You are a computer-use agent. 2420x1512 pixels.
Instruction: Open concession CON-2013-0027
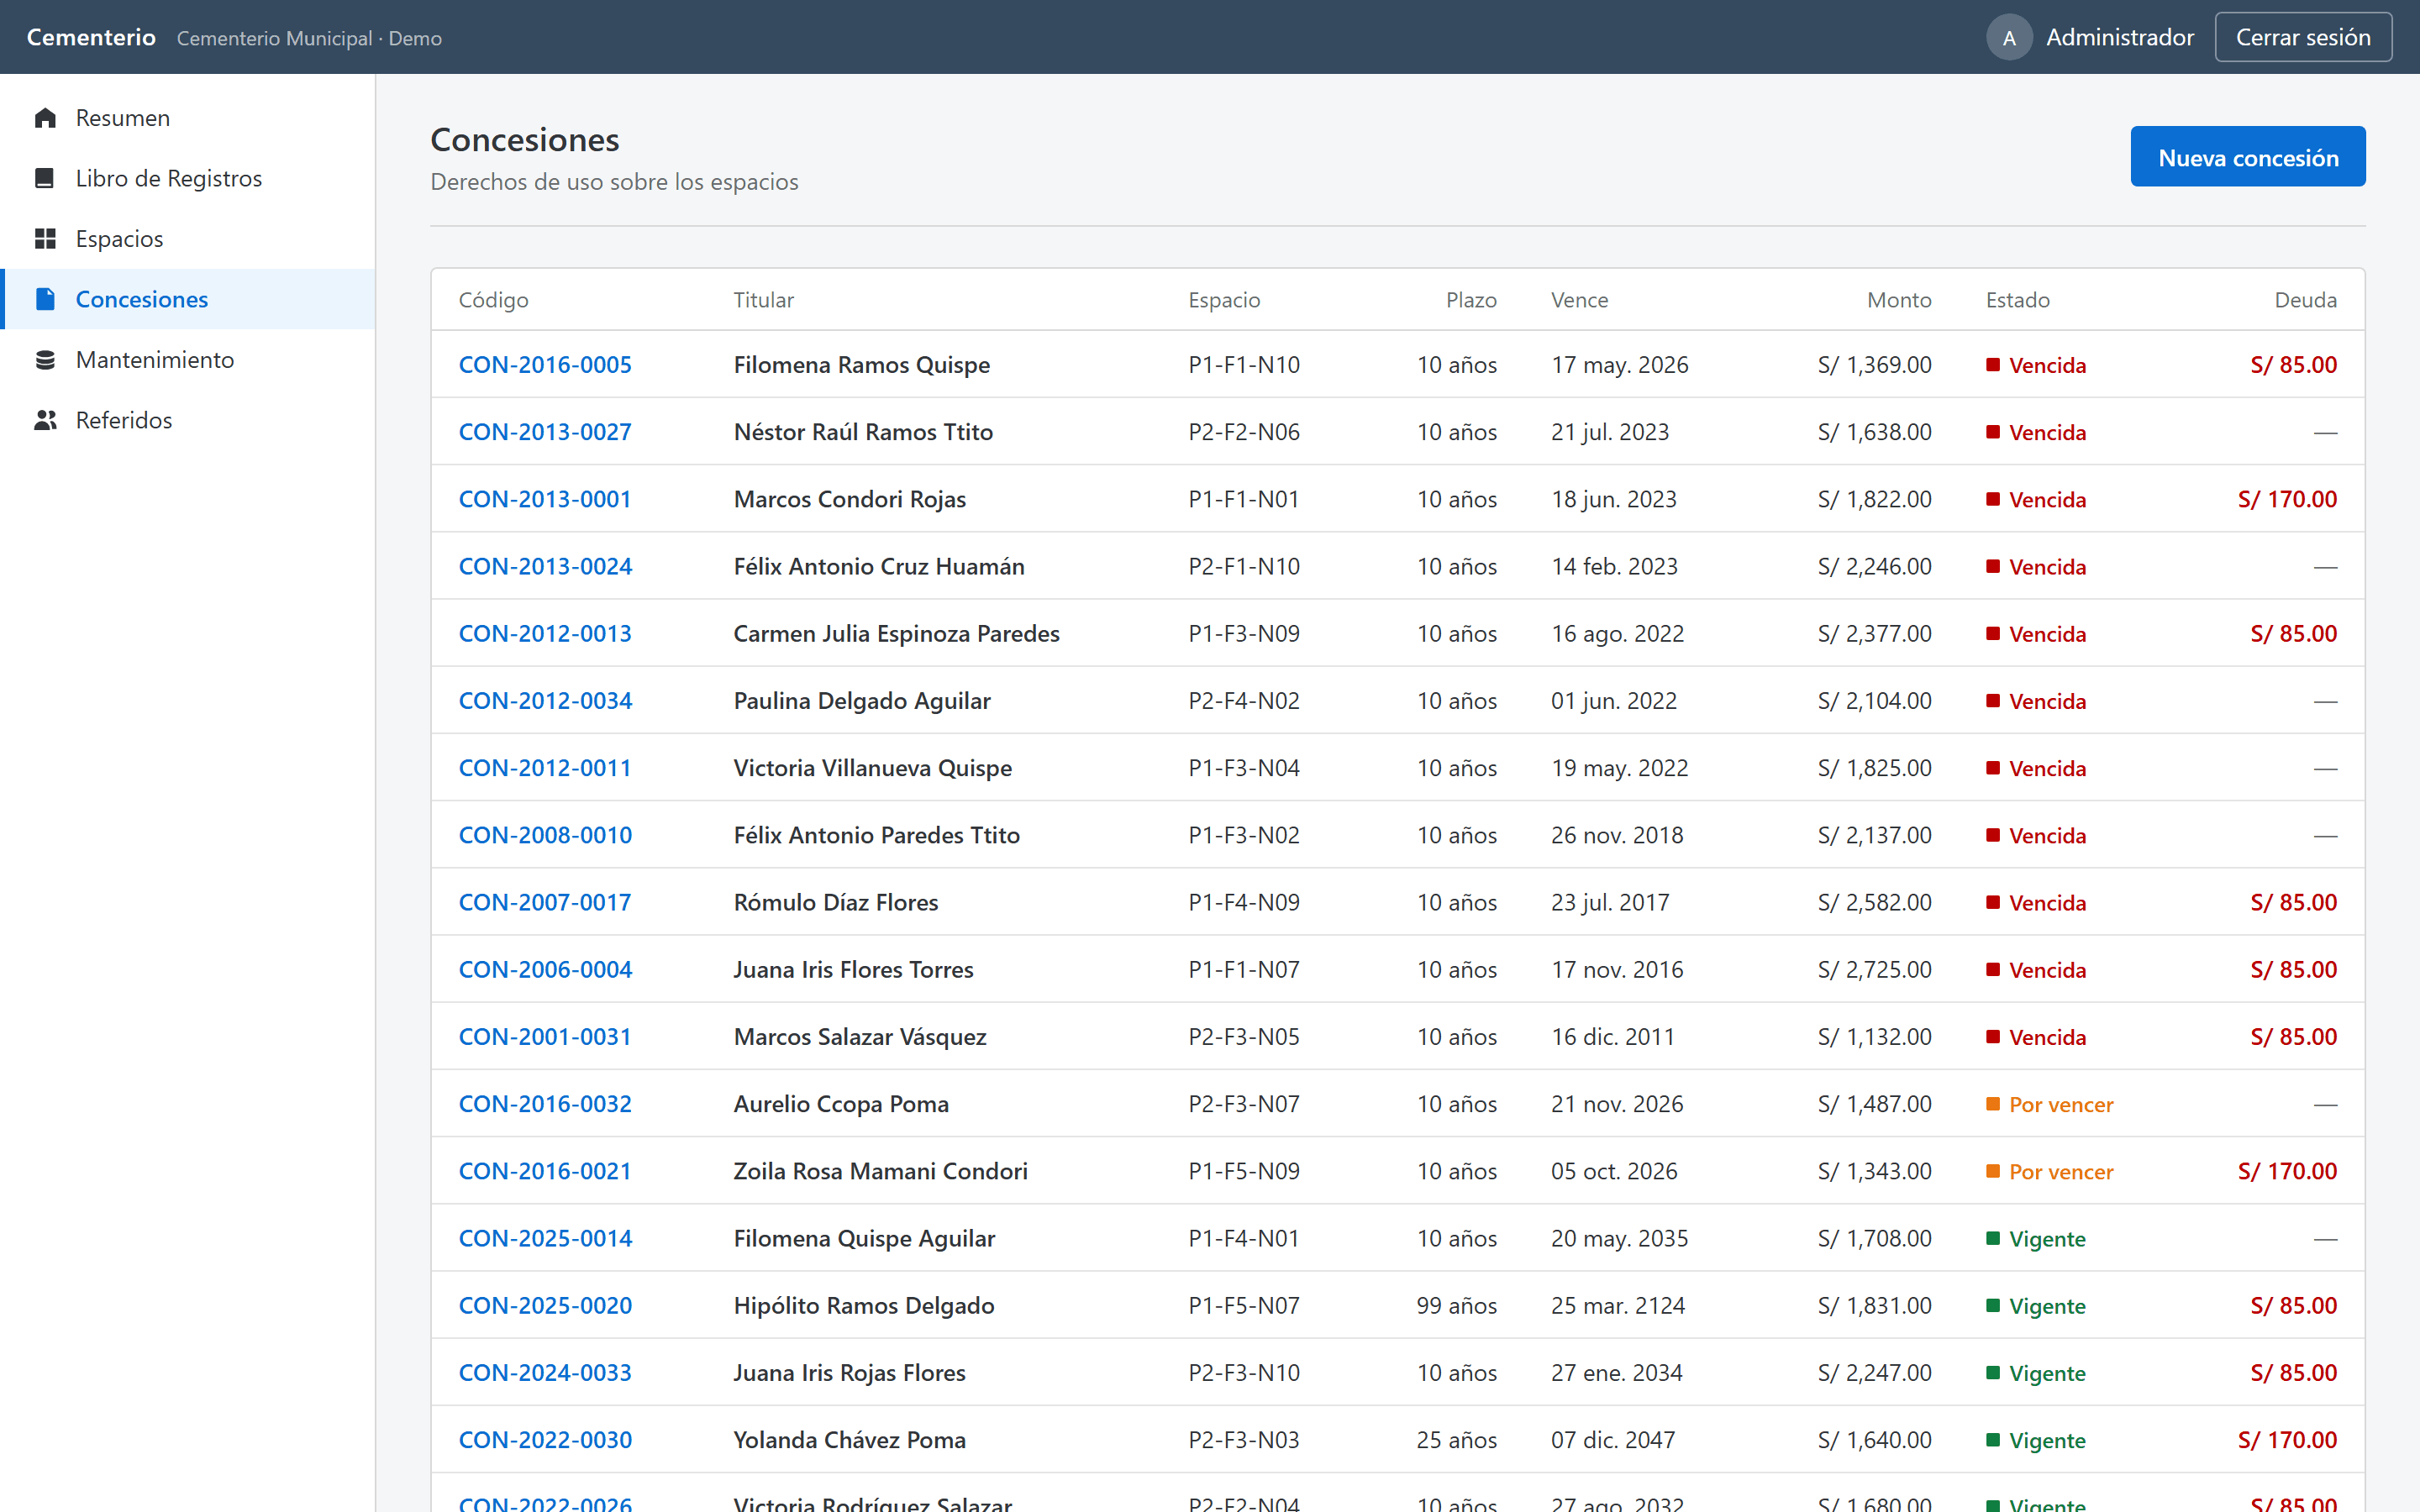[545, 432]
